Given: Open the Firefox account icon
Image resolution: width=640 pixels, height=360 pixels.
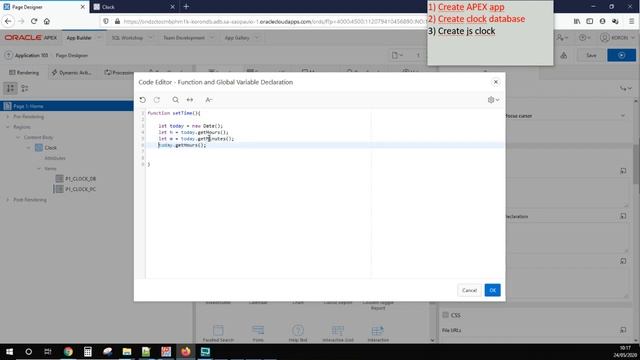Looking at the screenshot, I should (x=602, y=21).
